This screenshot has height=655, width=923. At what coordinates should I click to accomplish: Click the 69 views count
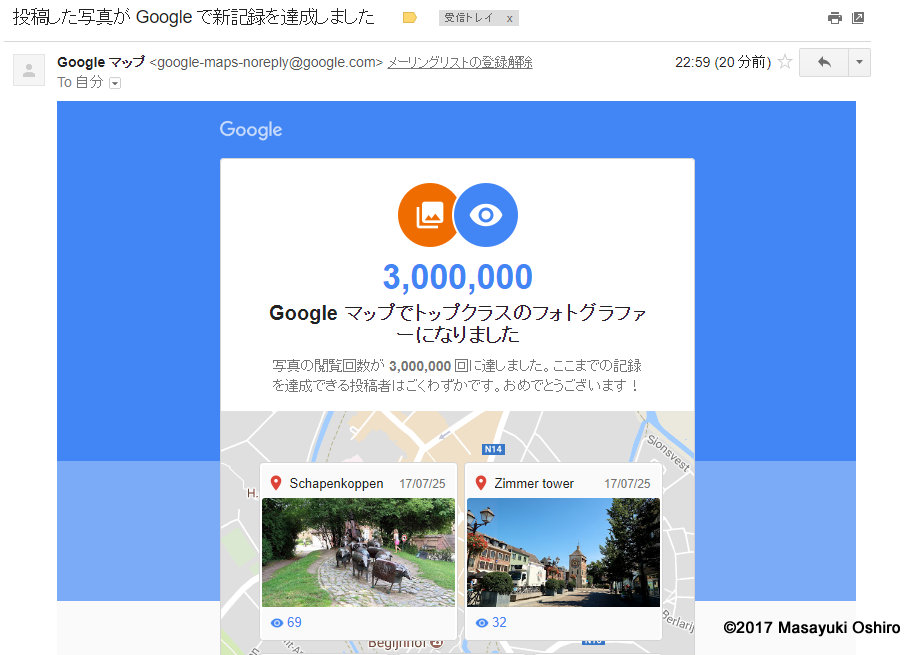click(286, 623)
